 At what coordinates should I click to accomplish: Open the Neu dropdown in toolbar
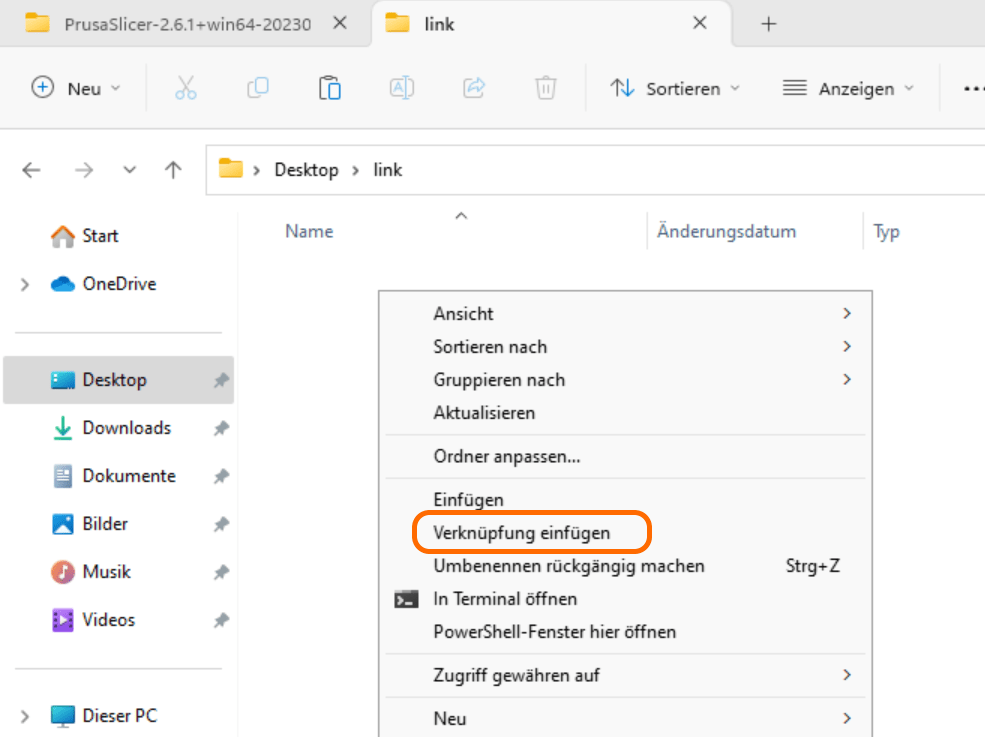(x=77, y=88)
